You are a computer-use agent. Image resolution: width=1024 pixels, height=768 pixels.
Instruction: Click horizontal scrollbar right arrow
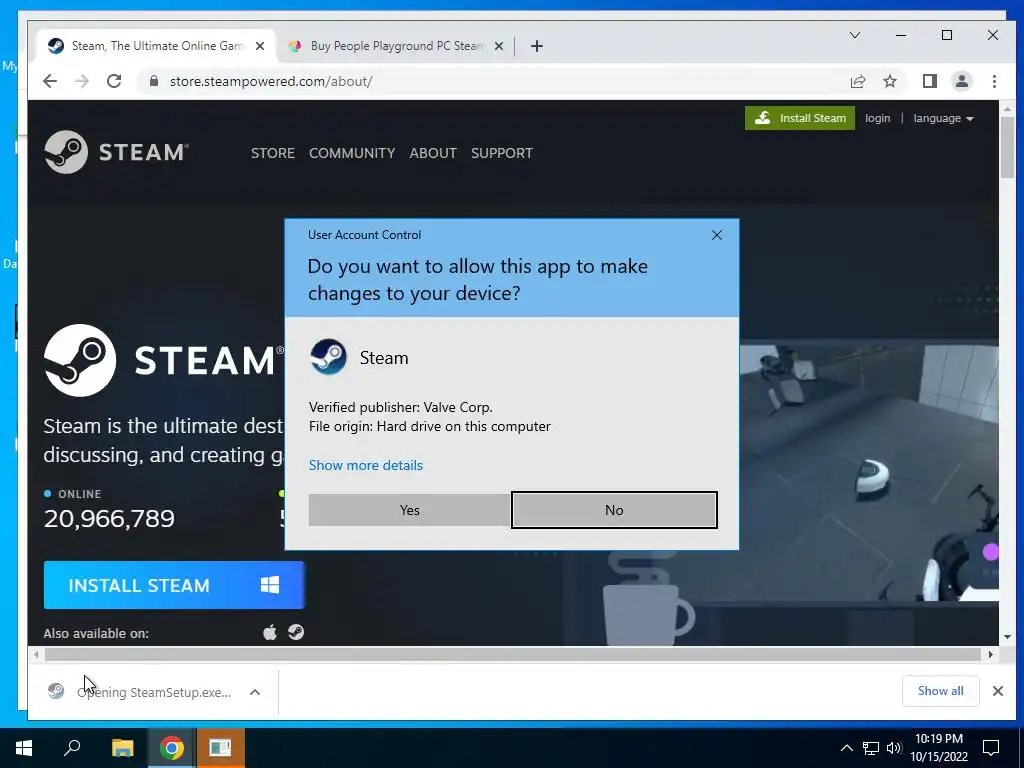point(991,654)
